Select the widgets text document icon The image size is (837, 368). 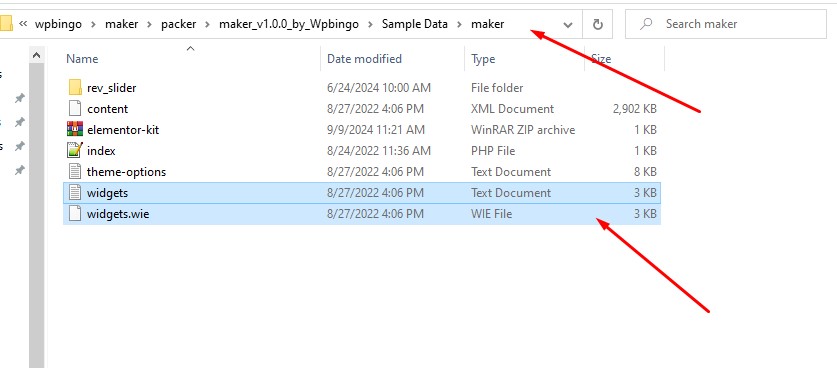(x=75, y=192)
